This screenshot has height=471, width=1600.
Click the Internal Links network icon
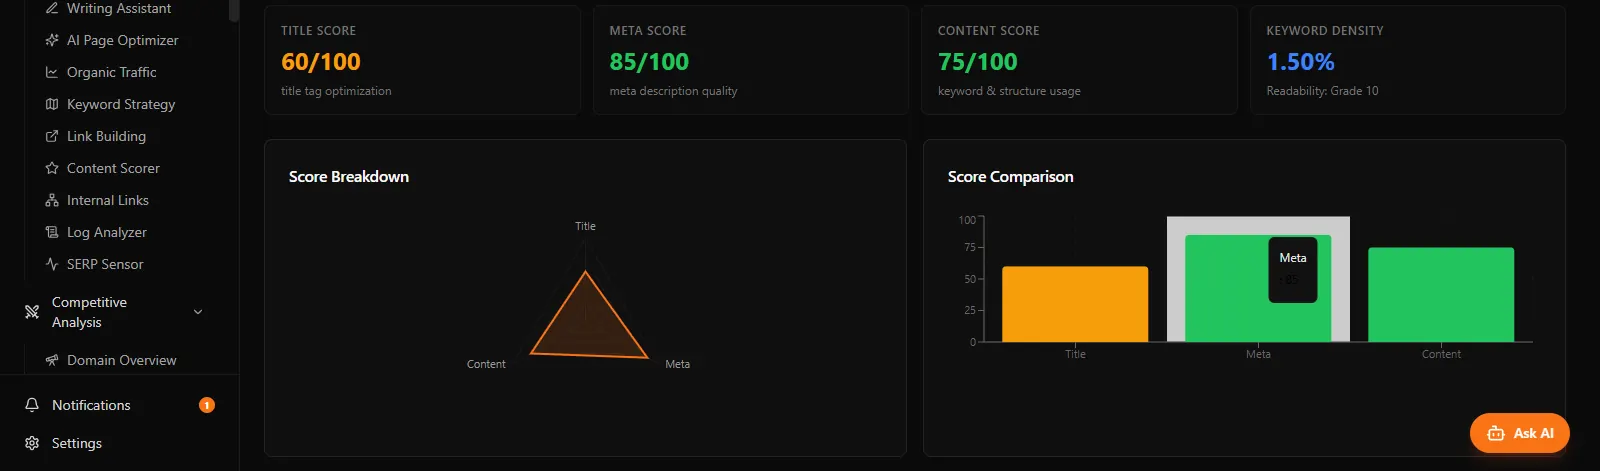[52, 200]
